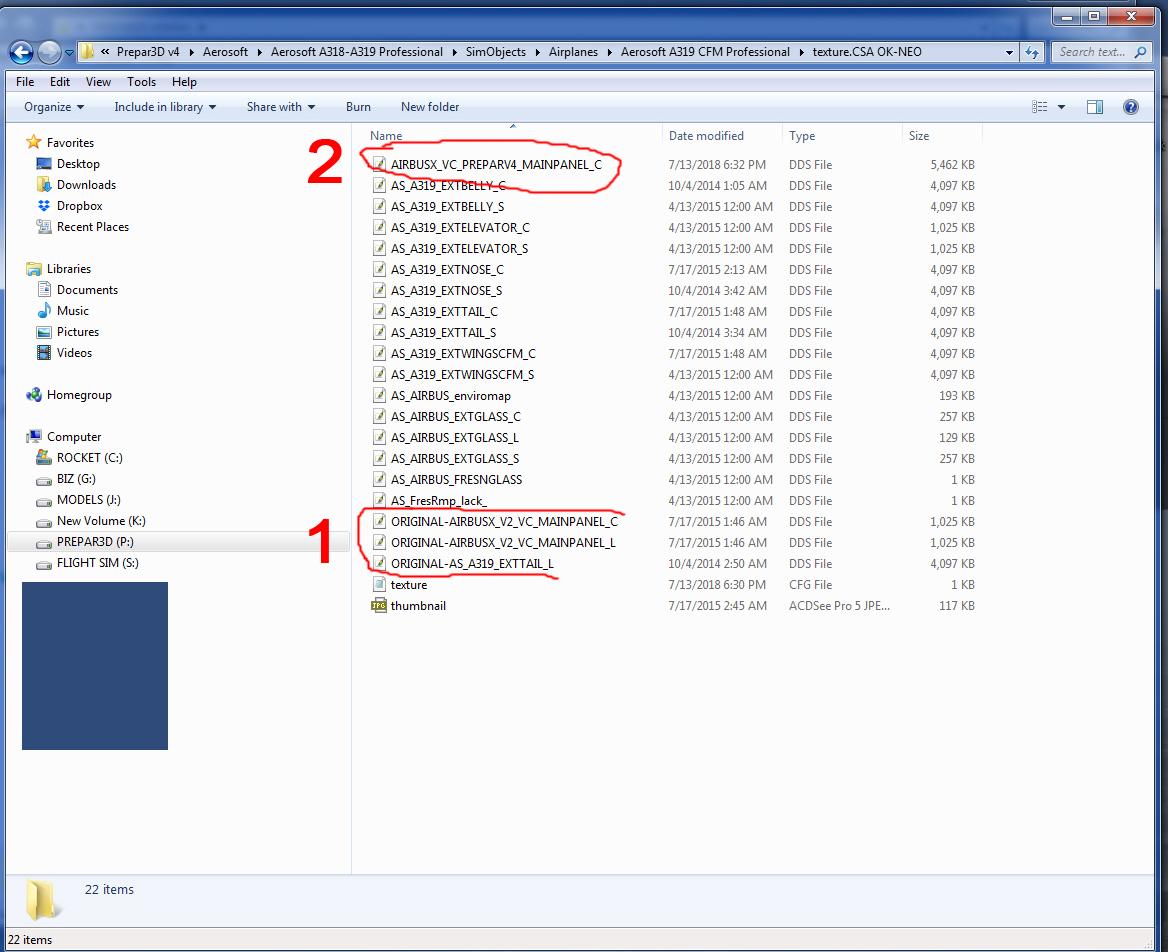
Task: Click the ROCKET (C:) drive icon
Action: point(44,457)
